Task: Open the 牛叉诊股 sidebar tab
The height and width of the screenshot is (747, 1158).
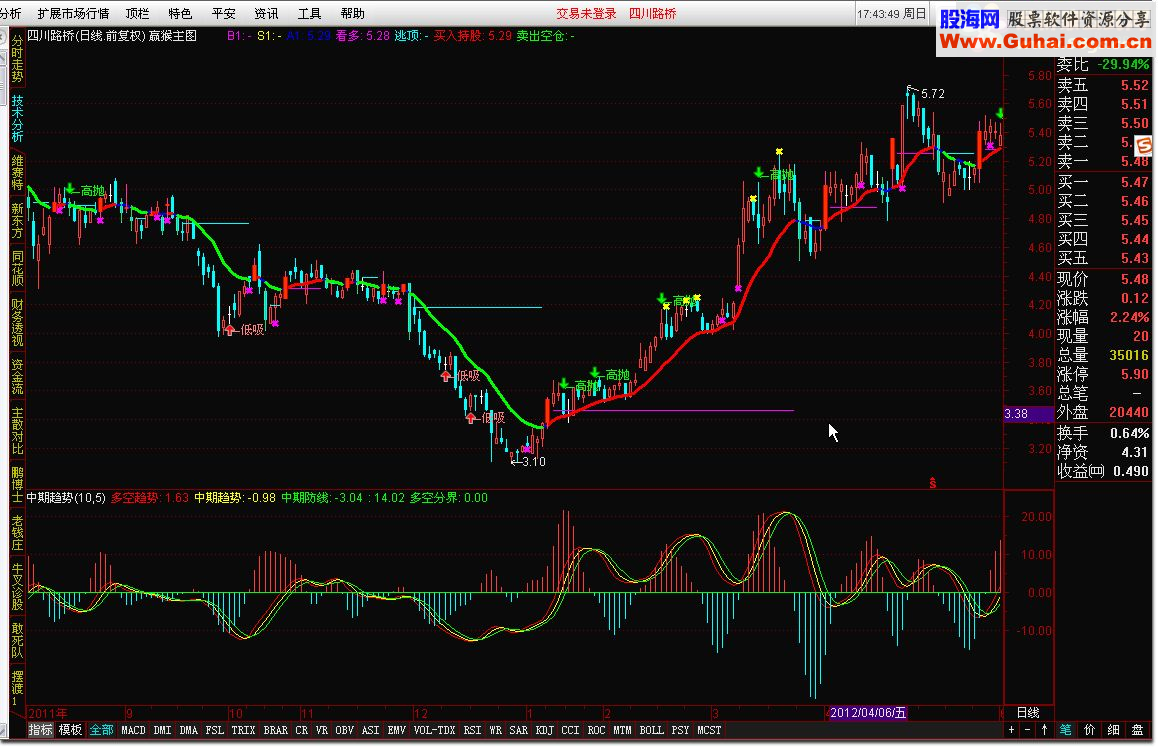Action: click(17, 587)
